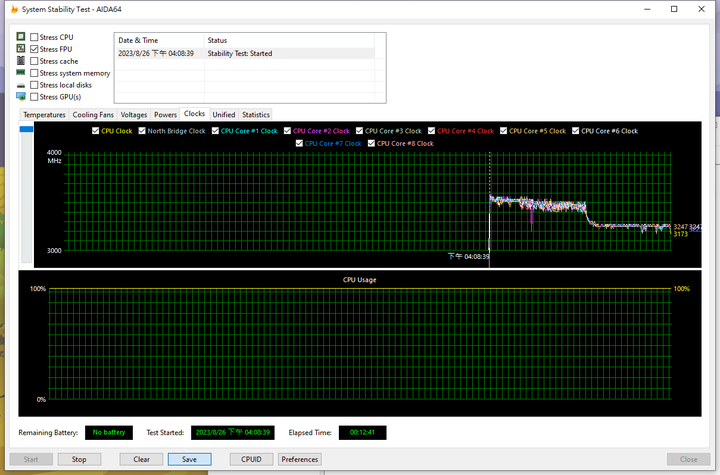
Task: Enable the Stress cache checkbox
Action: click(34, 61)
